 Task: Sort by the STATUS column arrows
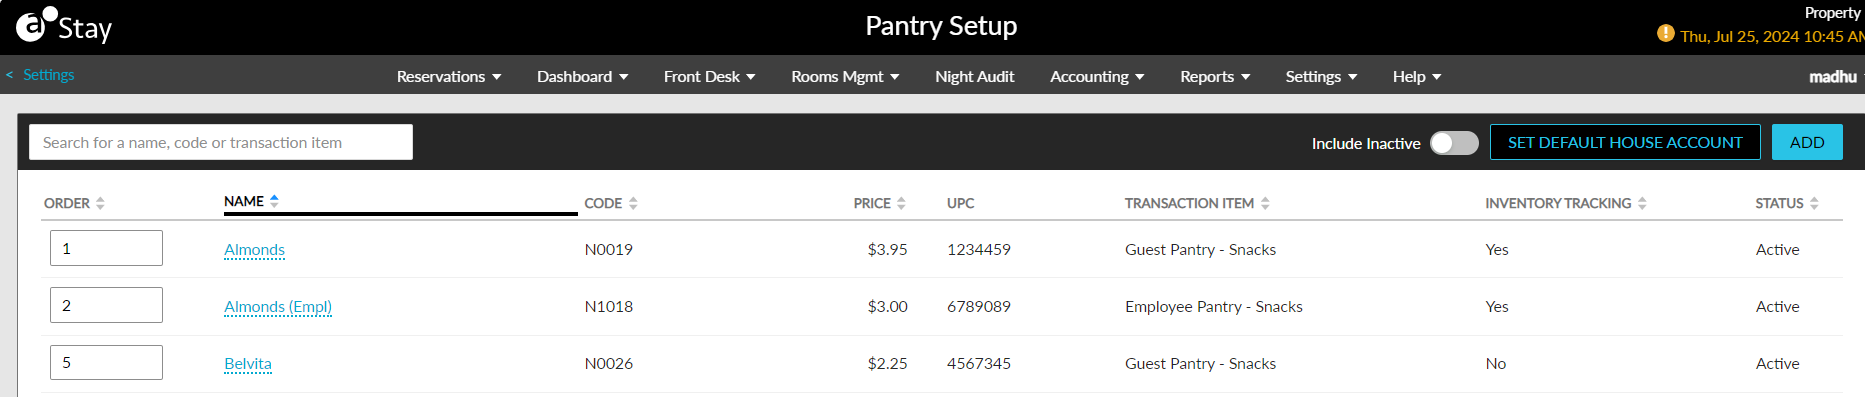[x=1814, y=203]
